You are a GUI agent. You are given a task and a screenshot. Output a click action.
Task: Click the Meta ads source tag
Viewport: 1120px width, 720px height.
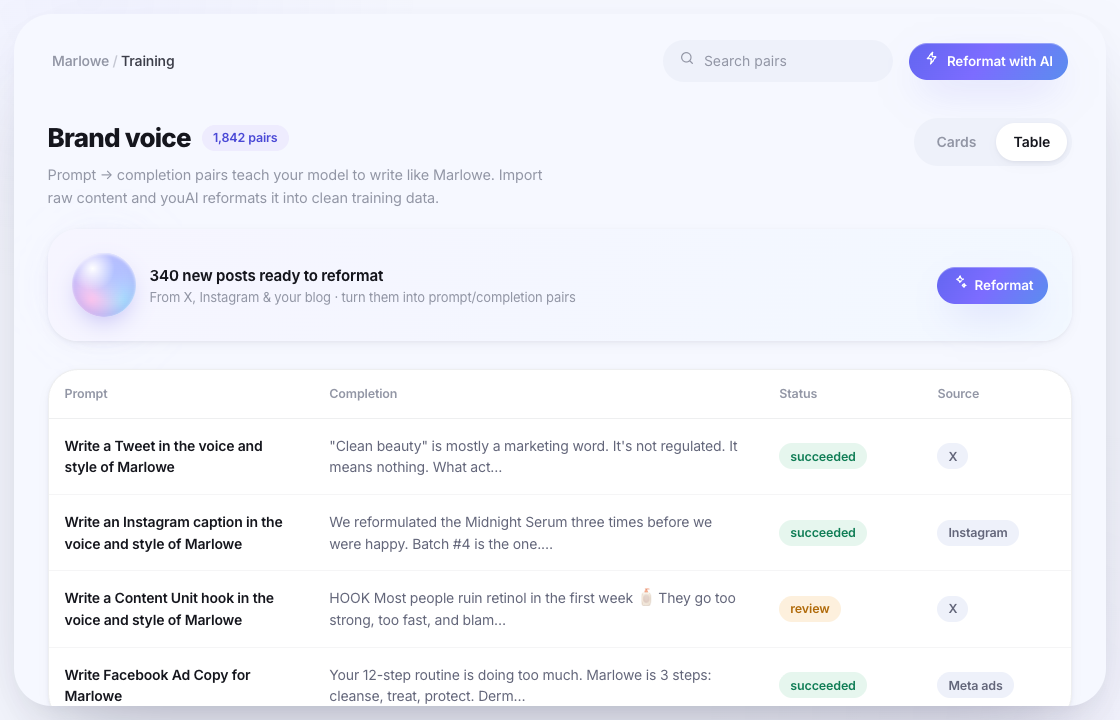click(975, 686)
